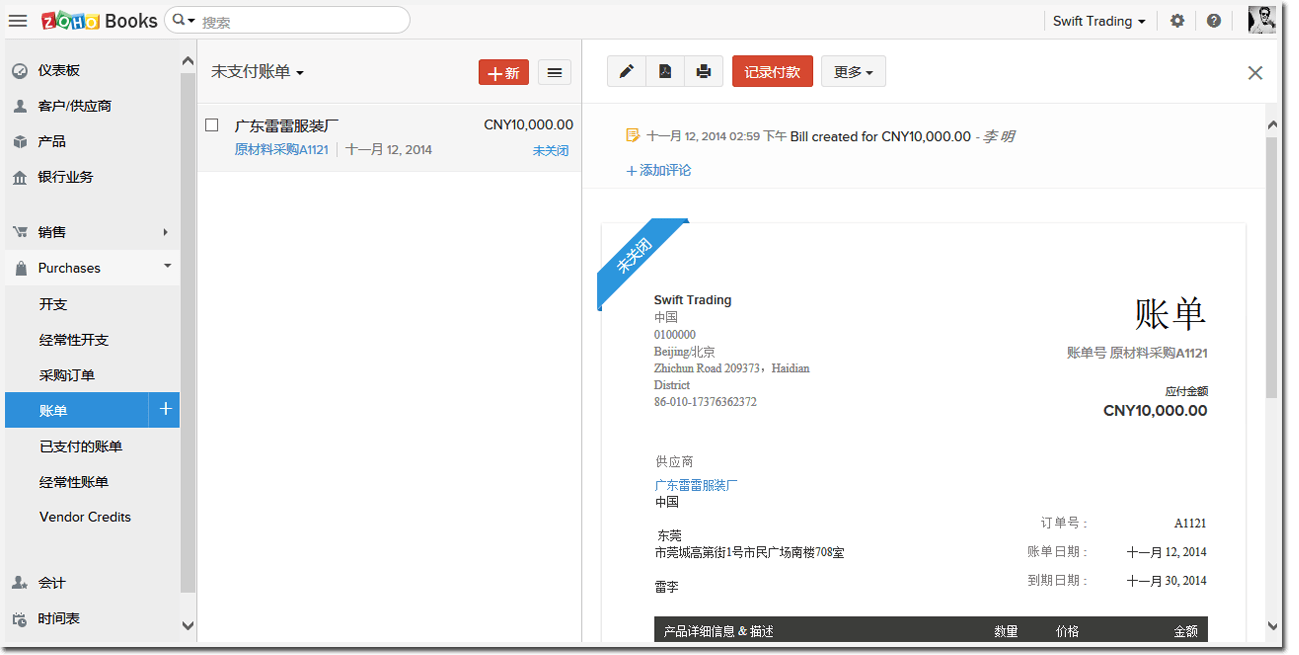Viewport: 1299px width, 655px height.
Task: Click the print bill icon
Action: click(x=704, y=72)
